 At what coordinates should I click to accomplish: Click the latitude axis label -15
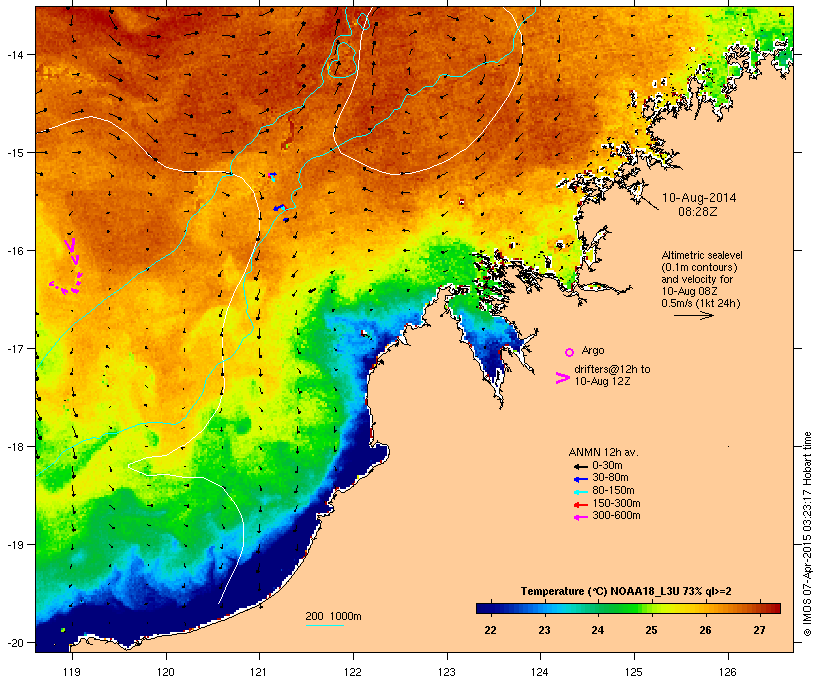(x=14, y=153)
